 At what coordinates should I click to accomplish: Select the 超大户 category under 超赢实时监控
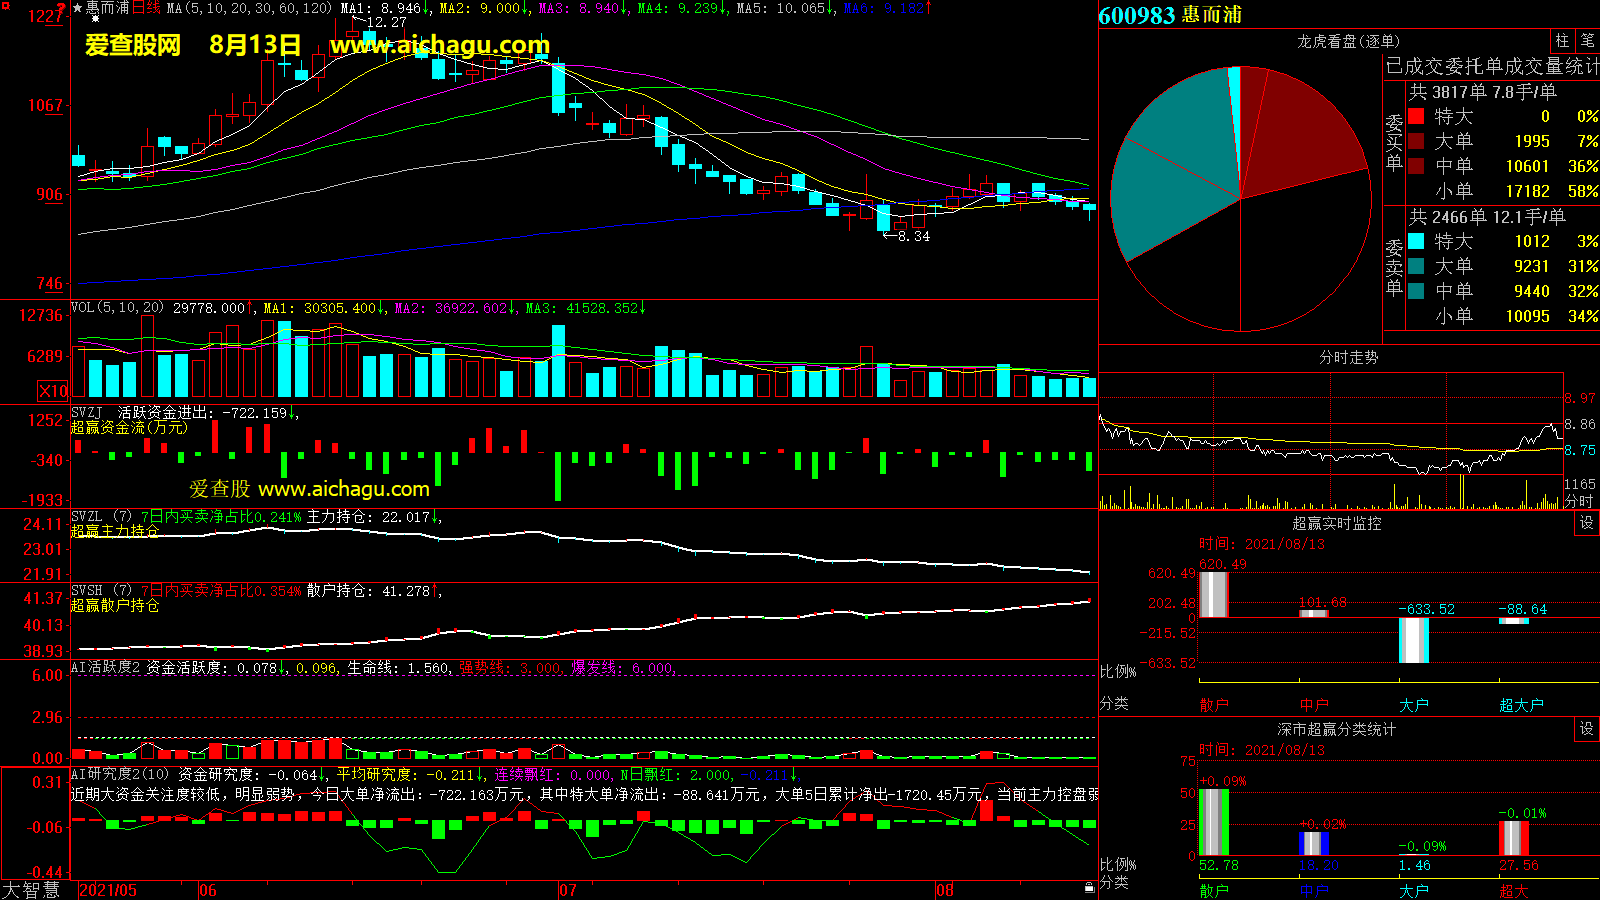pyautogui.click(x=1521, y=705)
